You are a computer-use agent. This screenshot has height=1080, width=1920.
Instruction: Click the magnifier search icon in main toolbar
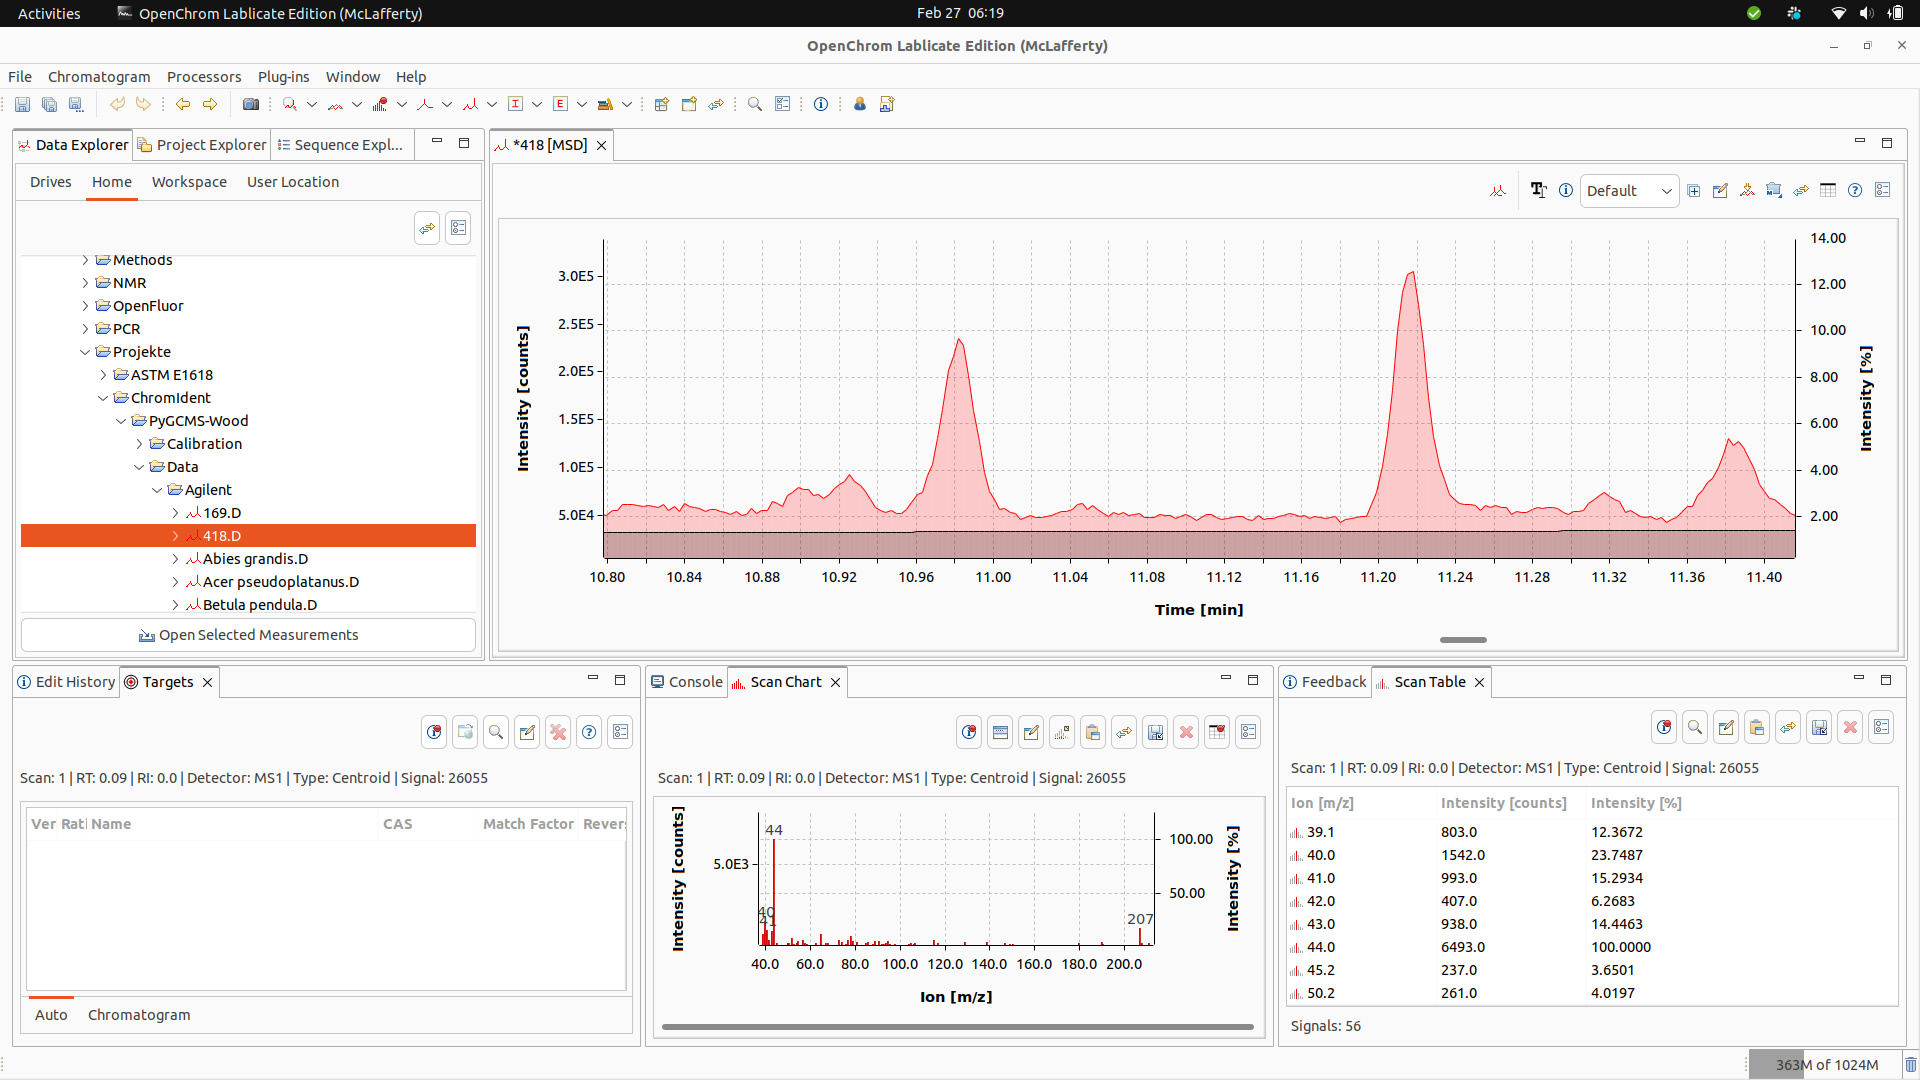pos(755,104)
